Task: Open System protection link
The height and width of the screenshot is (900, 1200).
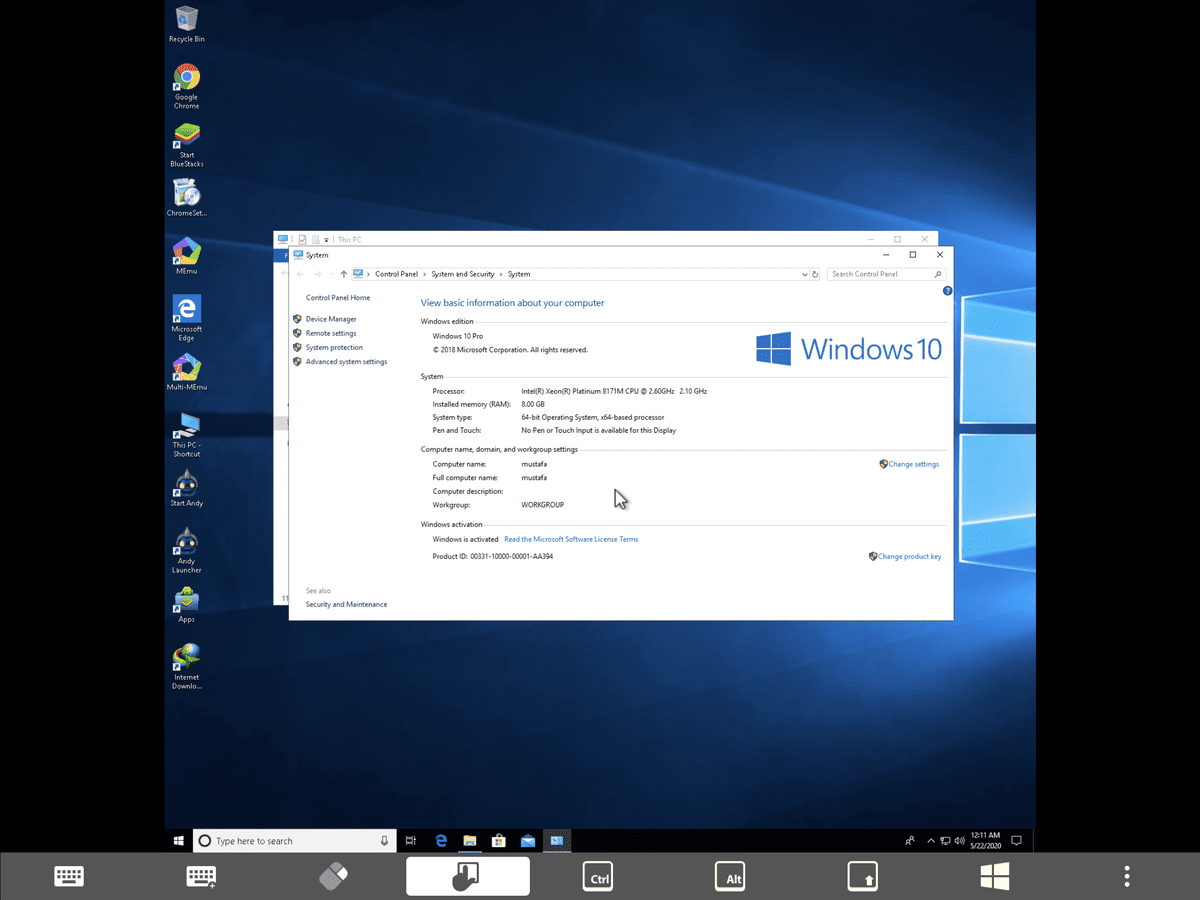Action: tap(334, 347)
